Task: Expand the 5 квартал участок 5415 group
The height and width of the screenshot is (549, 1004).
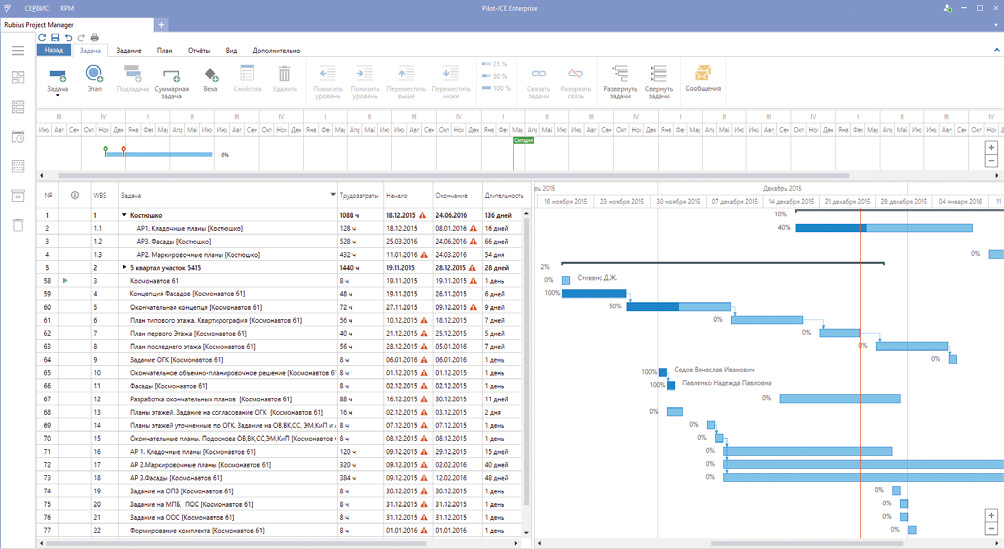Action: [x=124, y=268]
